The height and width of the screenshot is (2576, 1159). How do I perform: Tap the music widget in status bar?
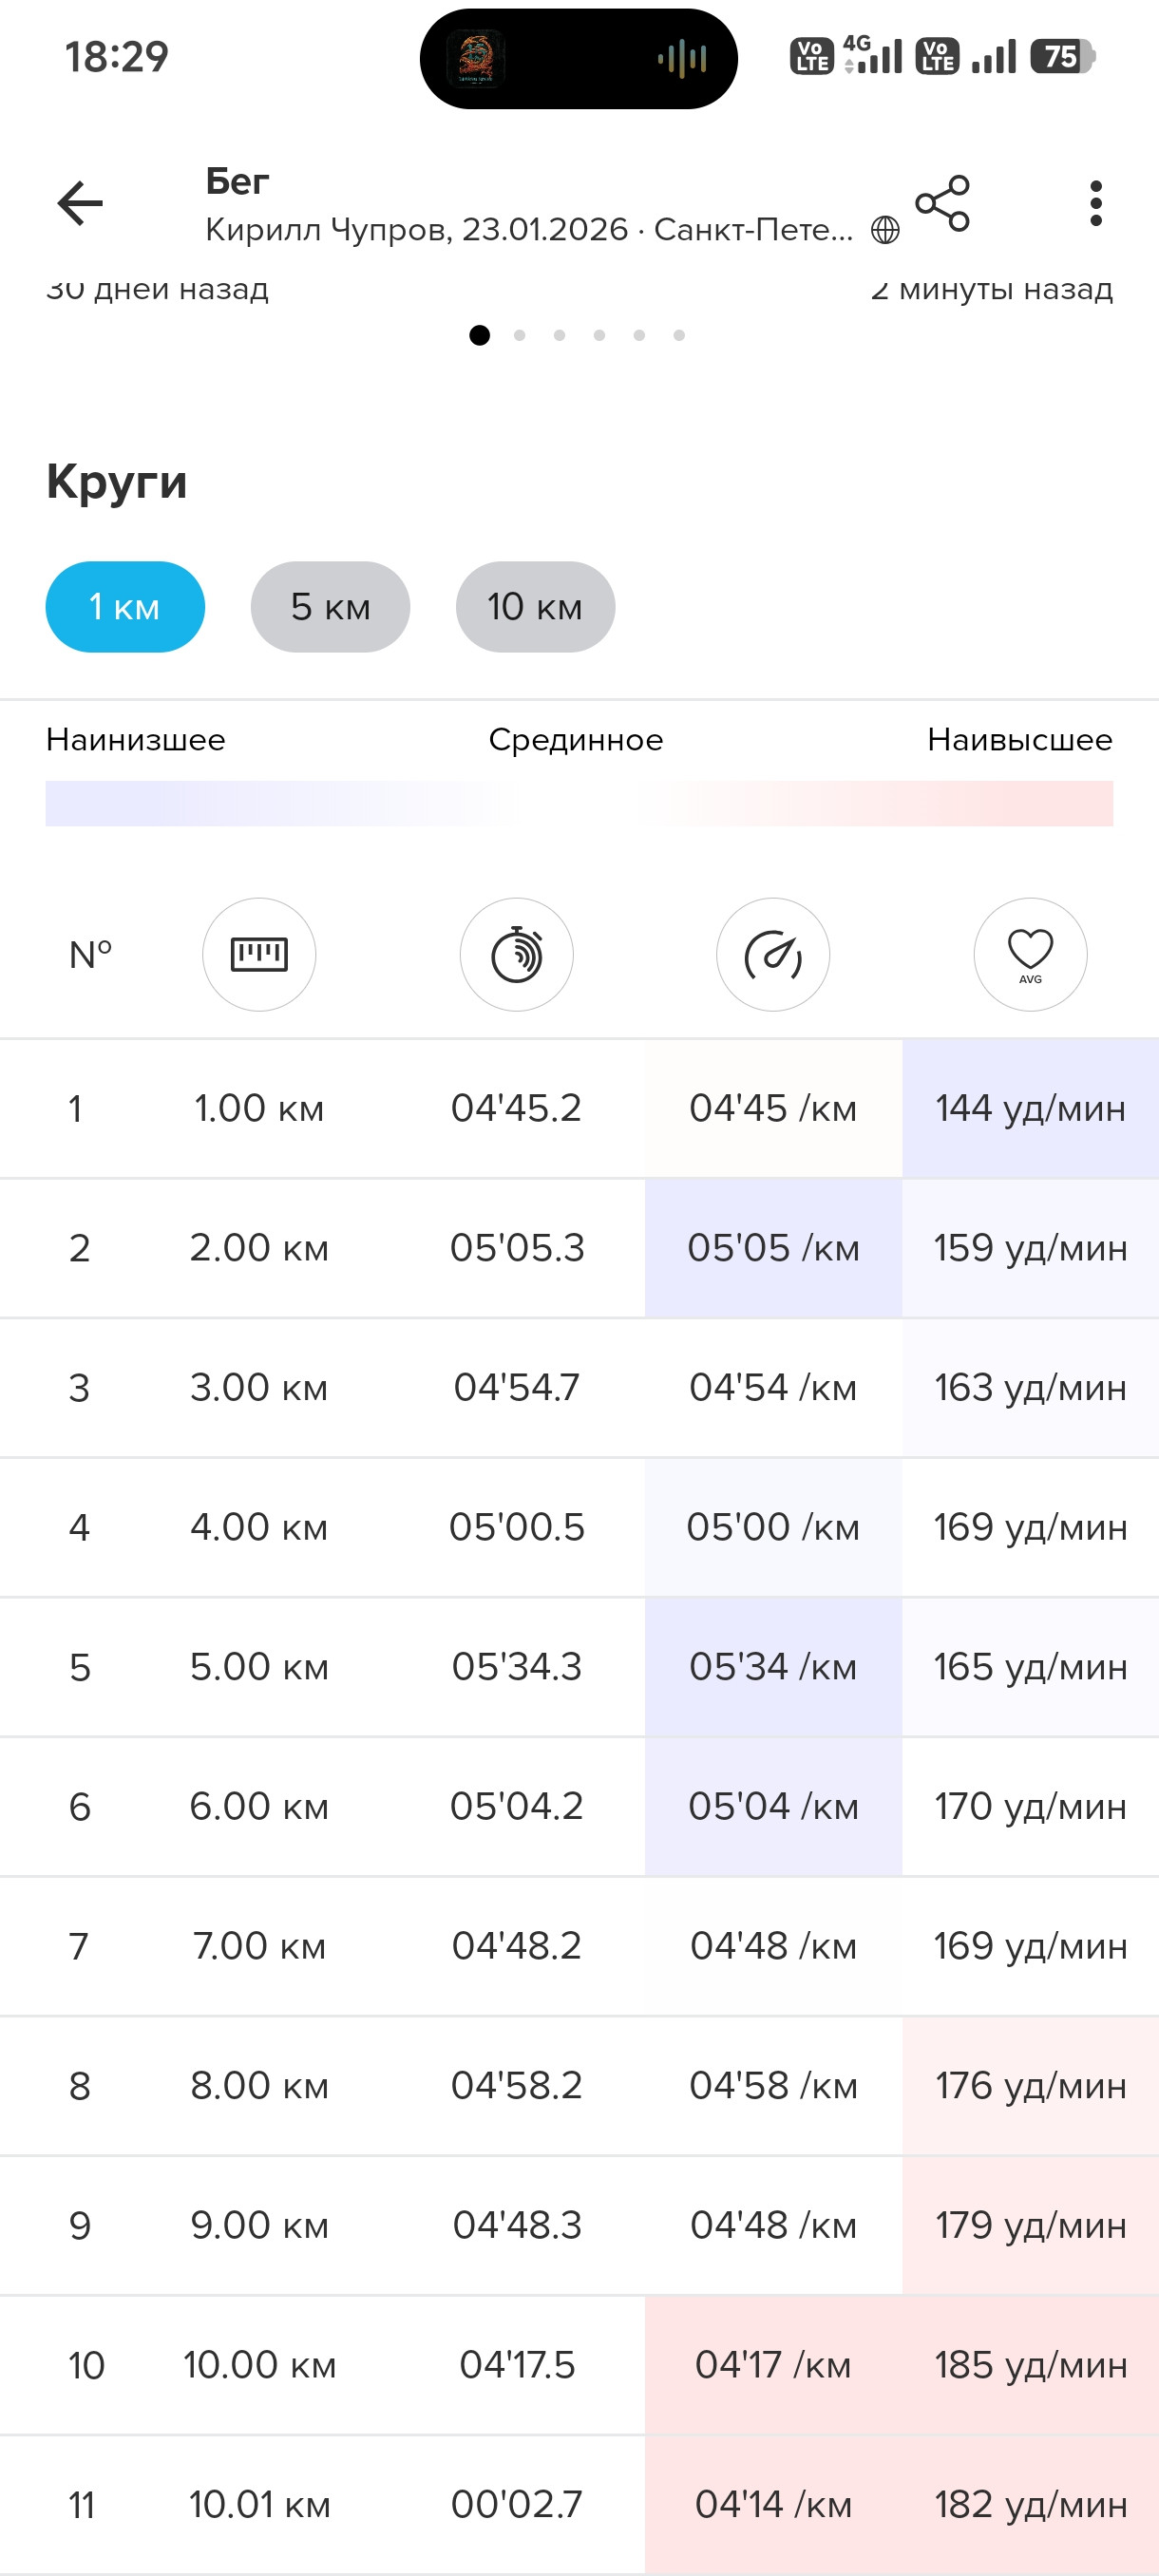[x=578, y=59]
